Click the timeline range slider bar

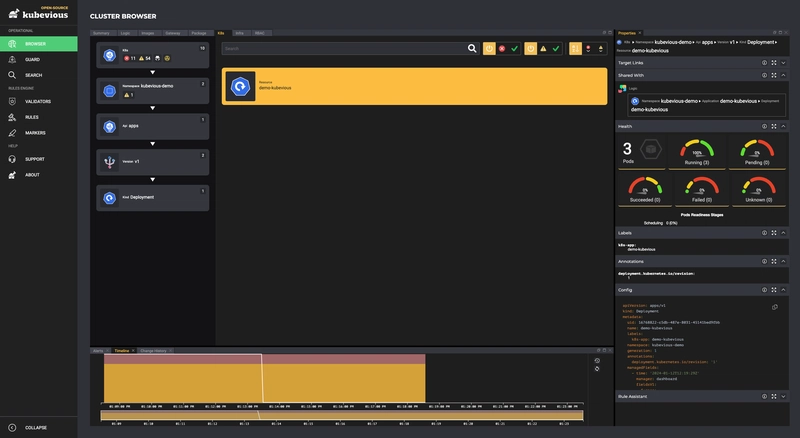[x=340, y=414]
